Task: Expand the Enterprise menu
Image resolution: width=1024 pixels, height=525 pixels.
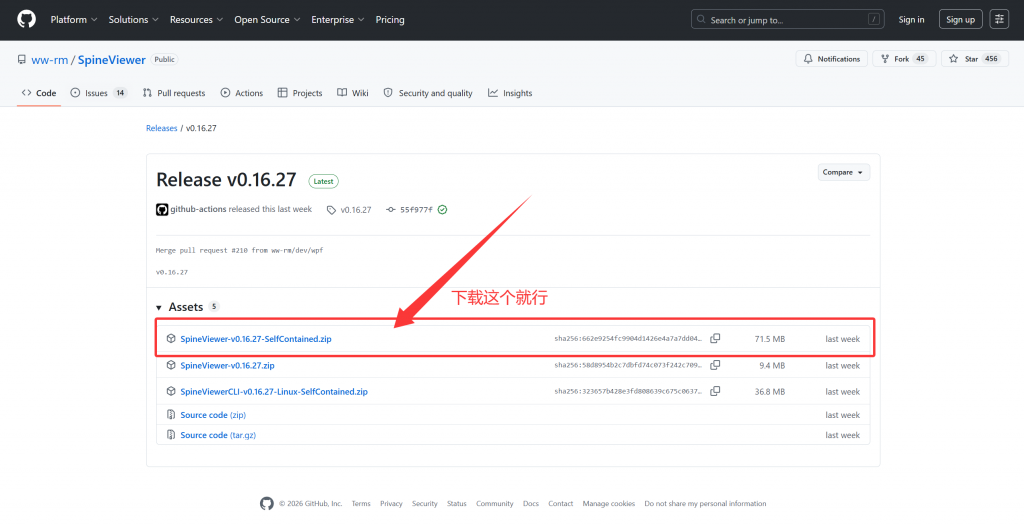Action: pos(338,20)
